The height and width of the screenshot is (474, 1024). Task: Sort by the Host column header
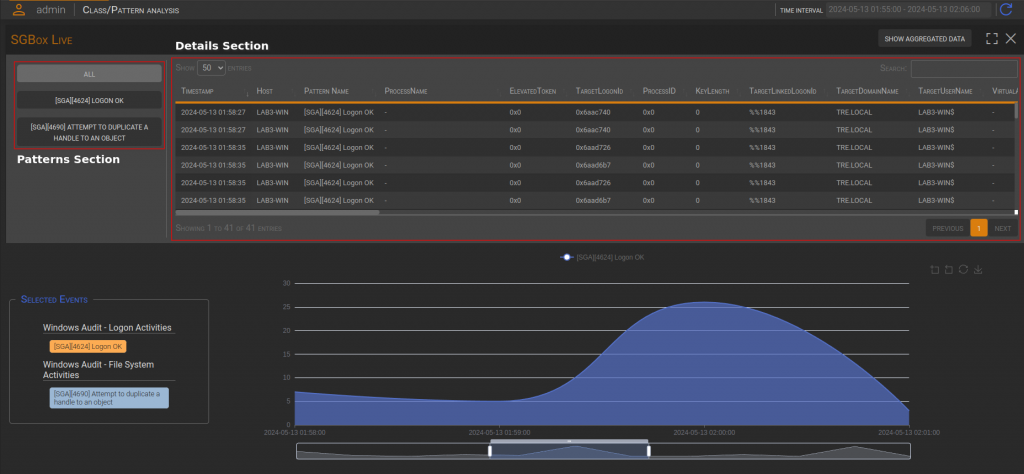(x=264, y=91)
